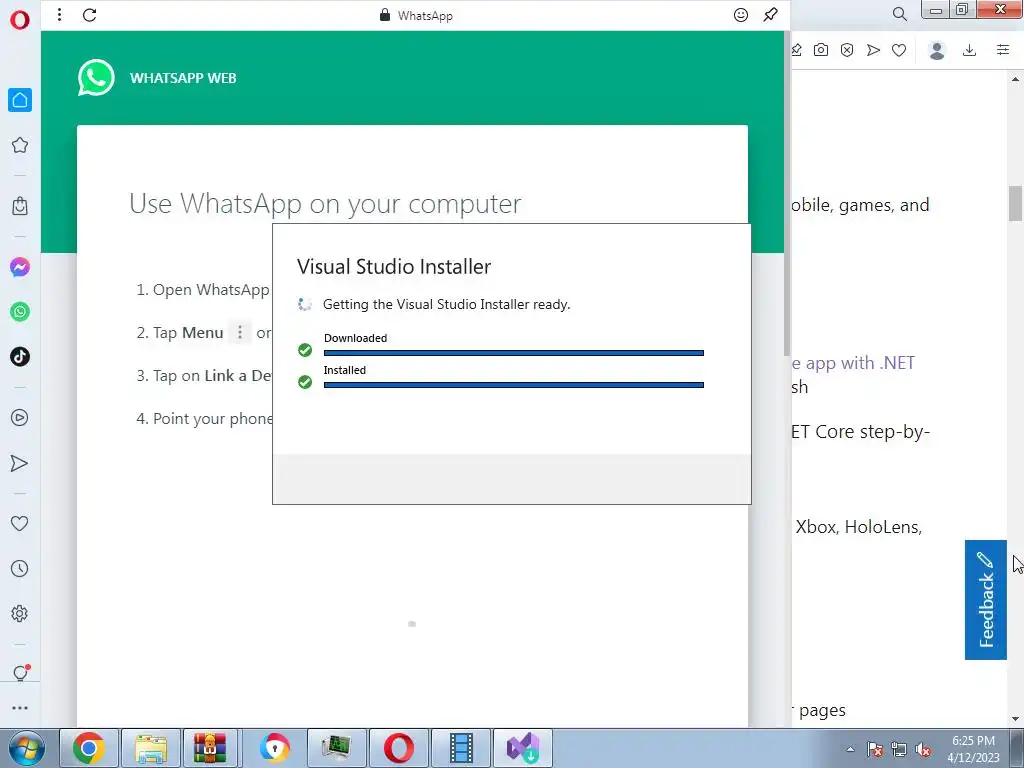
Task: Switch to Opera in the taskbar
Action: coord(399,748)
